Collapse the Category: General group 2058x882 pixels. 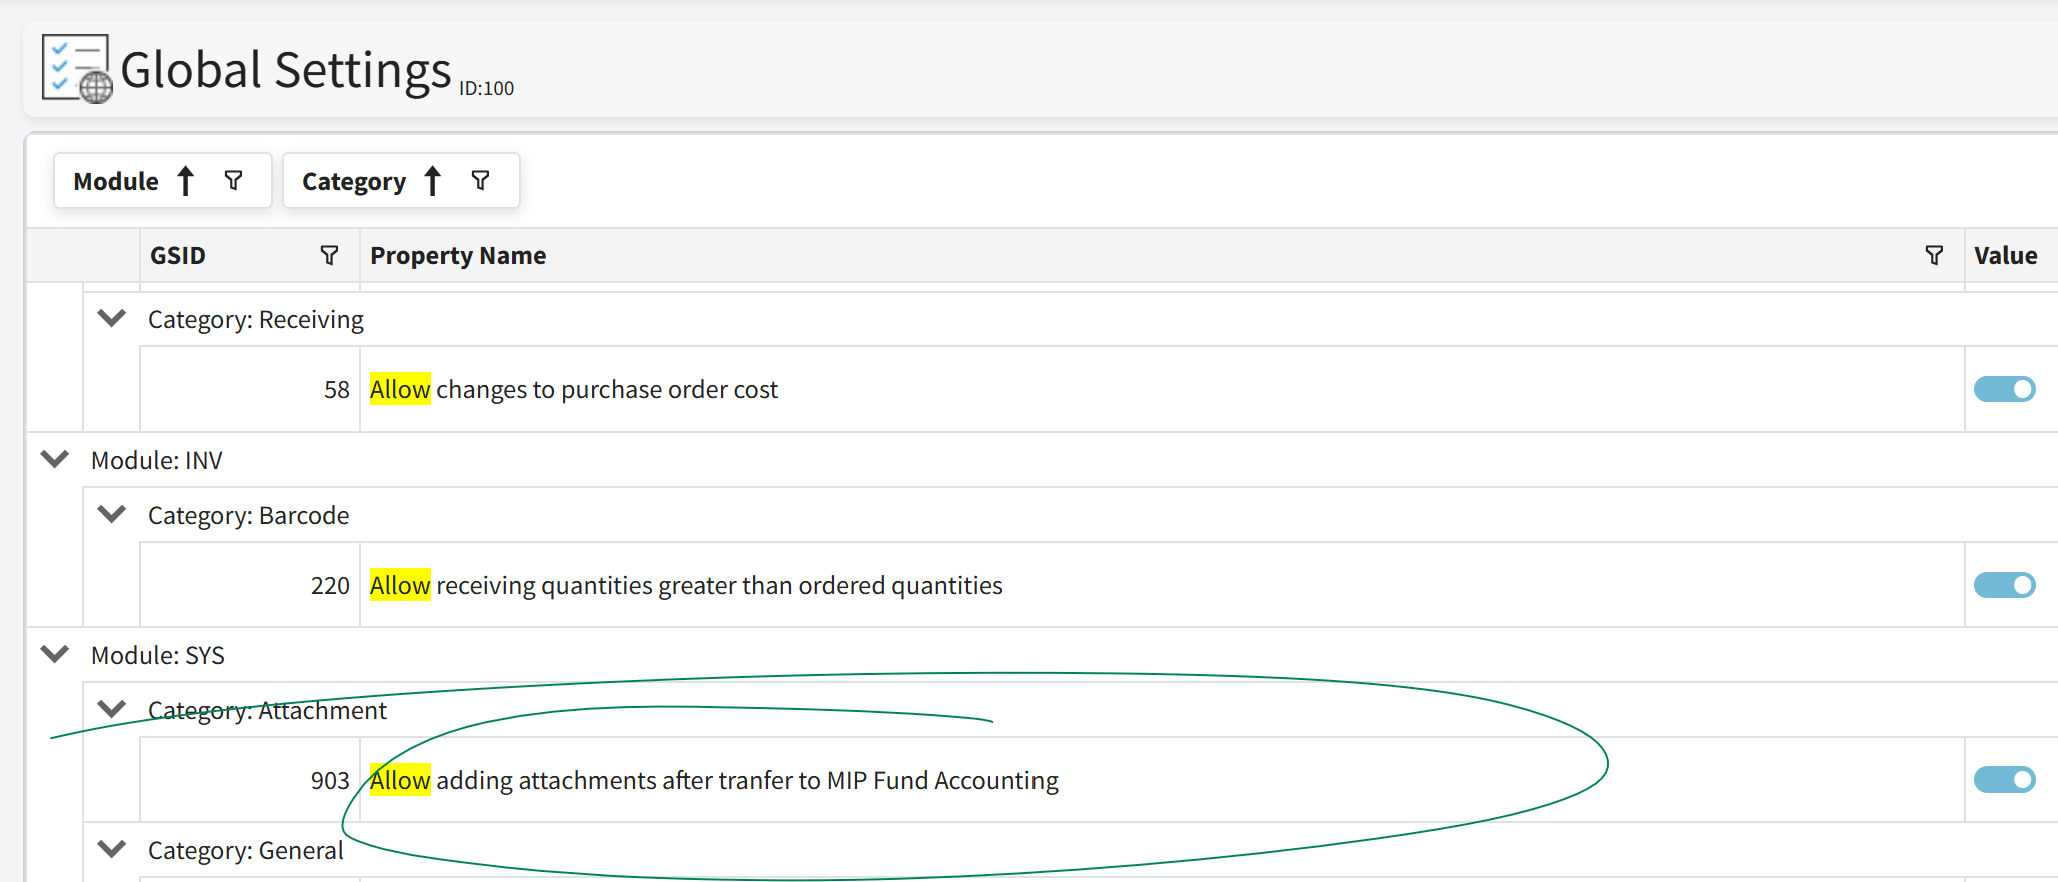[x=112, y=850]
